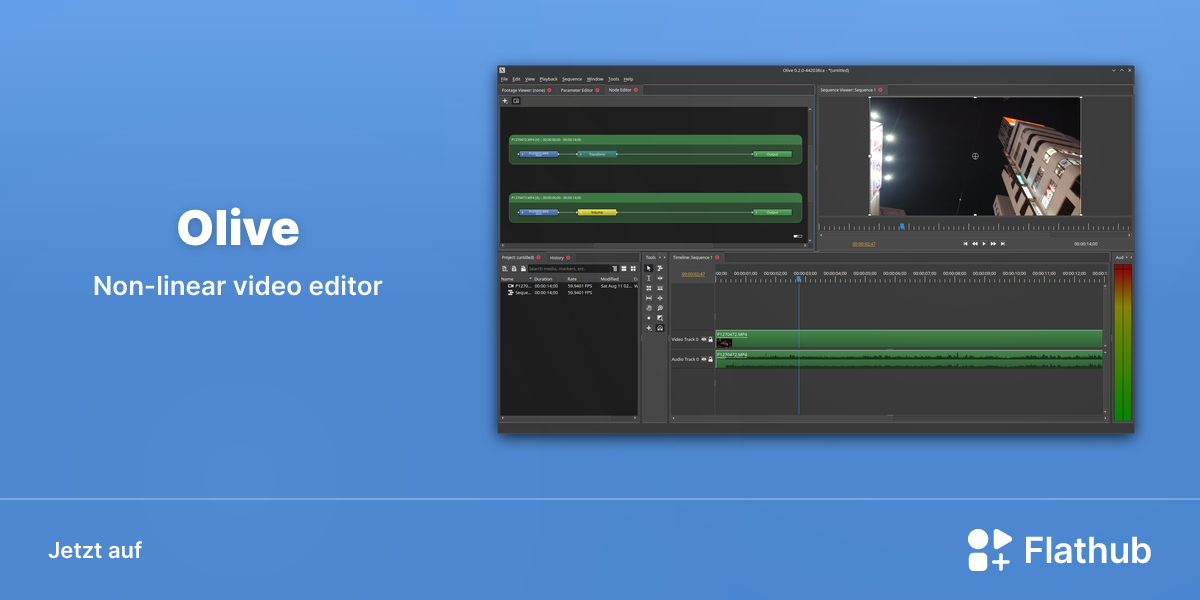This screenshot has width=1200, height=600.
Task: Hide Video Track 0 using the eye icon
Action: [x=704, y=339]
